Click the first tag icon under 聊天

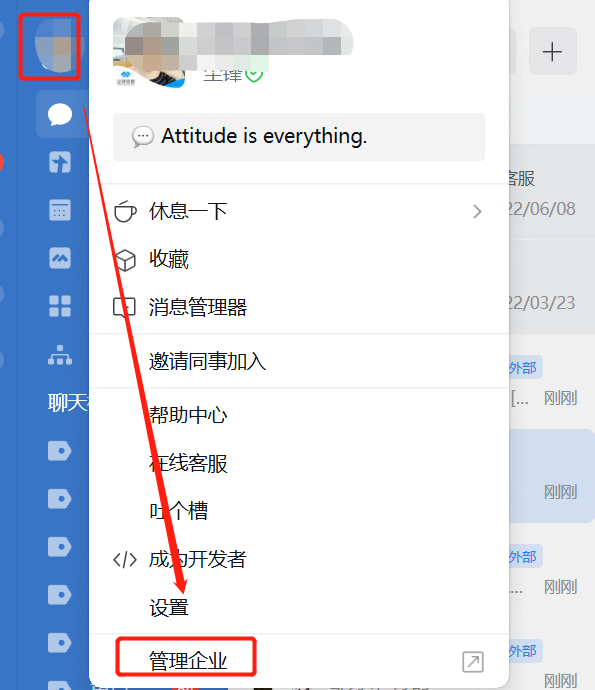(x=60, y=451)
